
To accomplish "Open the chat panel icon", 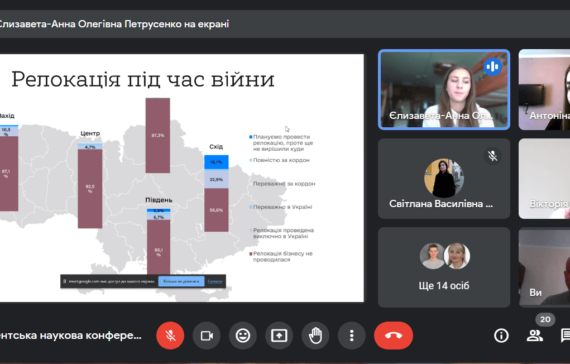I will (x=565, y=335).
